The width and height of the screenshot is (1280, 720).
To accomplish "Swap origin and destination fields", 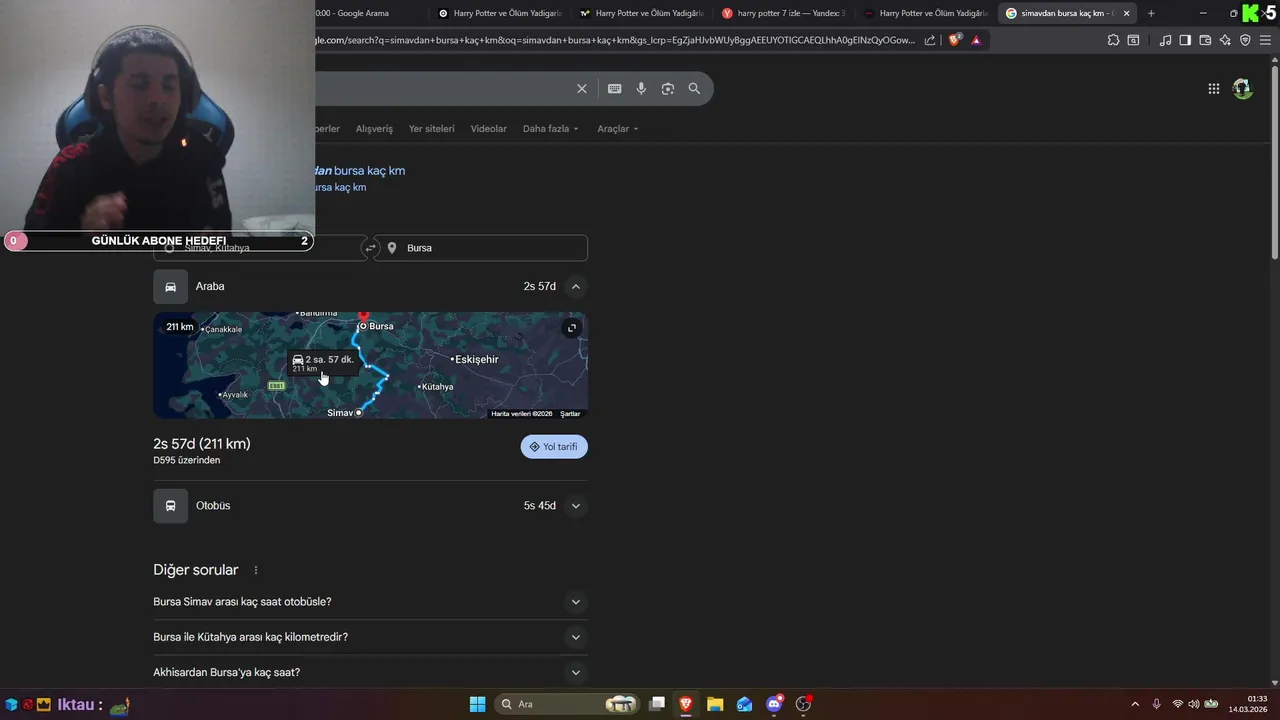I will pos(370,248).
